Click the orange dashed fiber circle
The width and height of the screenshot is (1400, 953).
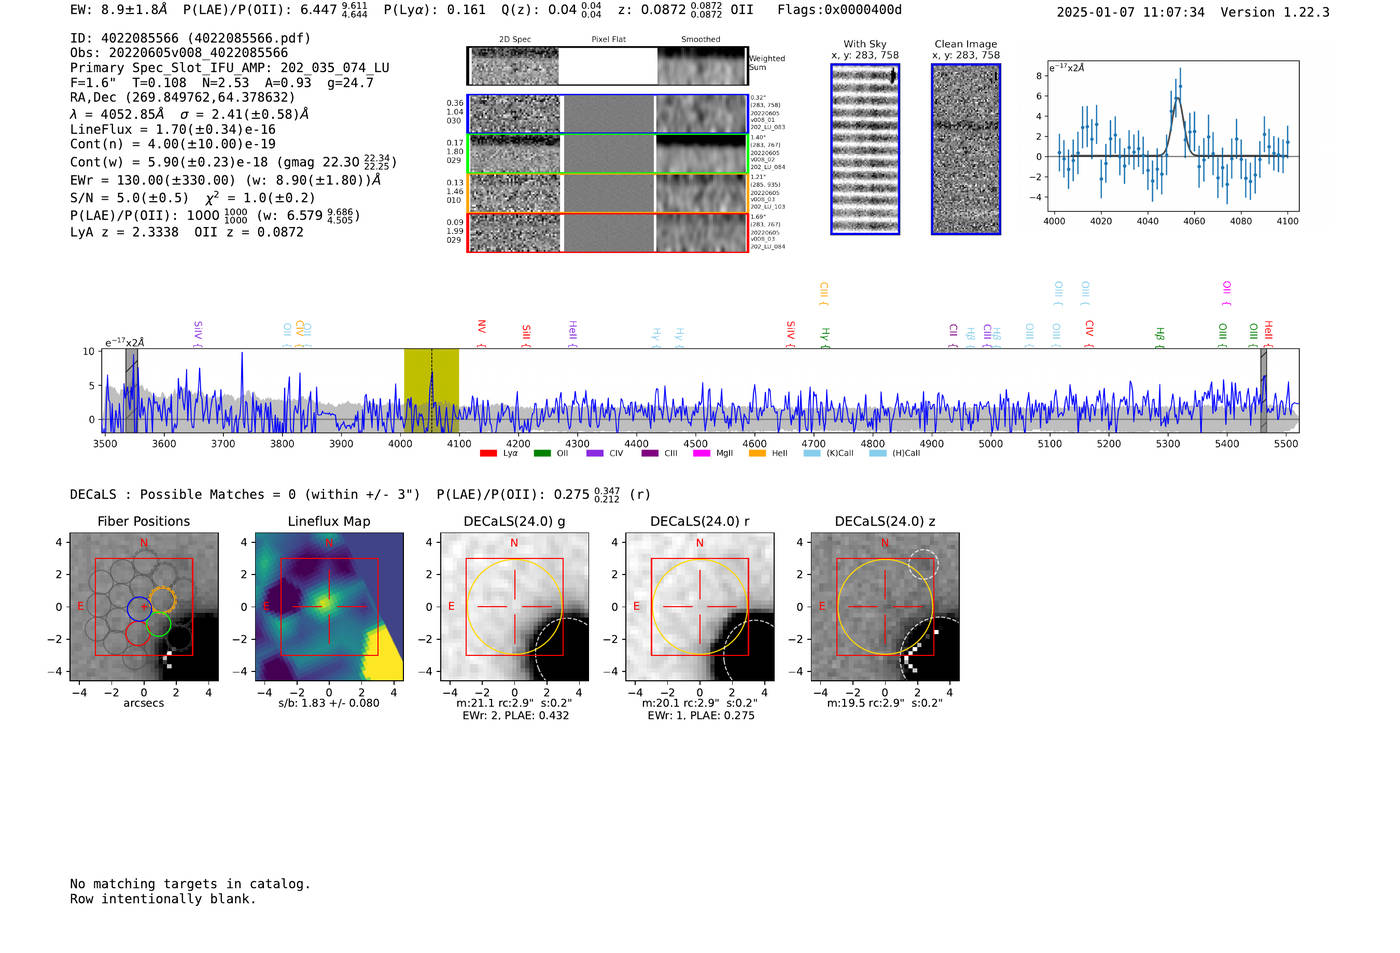[x=163, y=600]
